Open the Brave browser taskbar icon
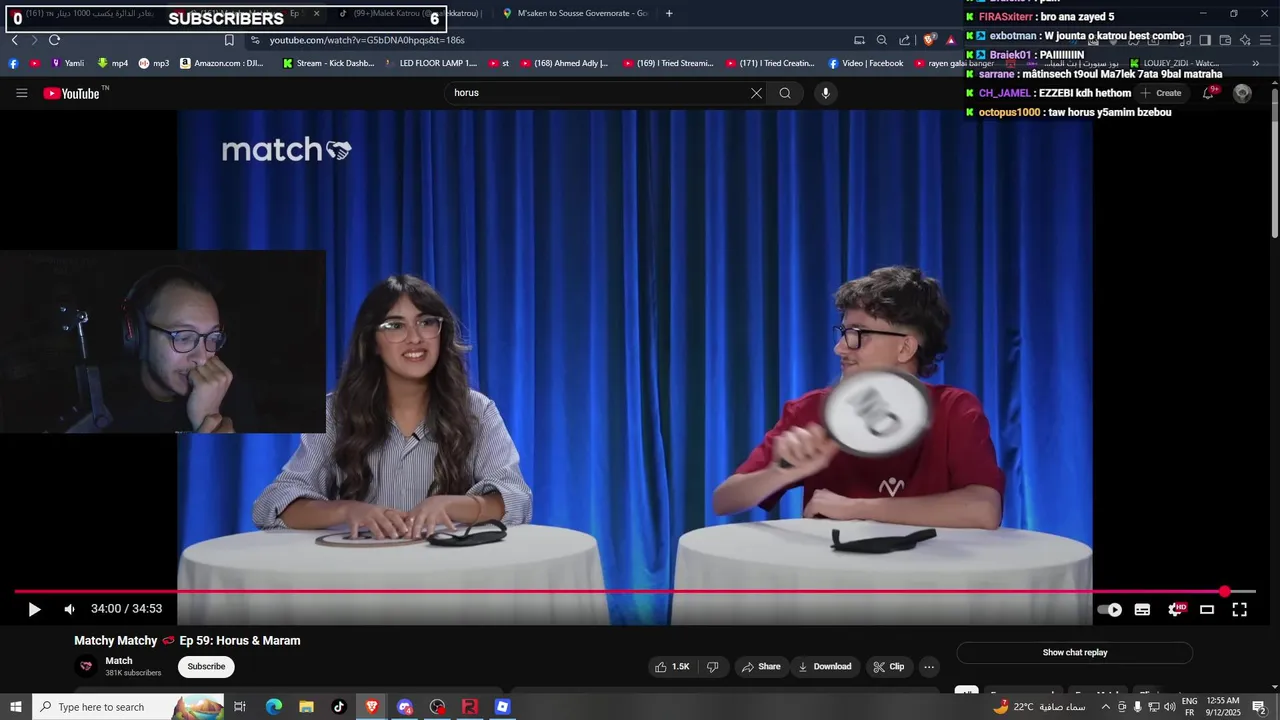The height and width of the screenshot is (720, 1280). (372, 707)
